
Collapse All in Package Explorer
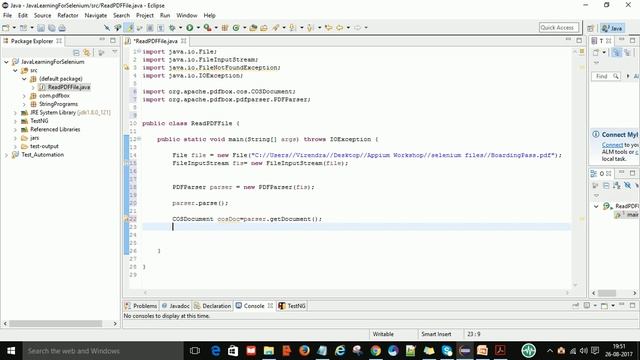pos(76,52)
